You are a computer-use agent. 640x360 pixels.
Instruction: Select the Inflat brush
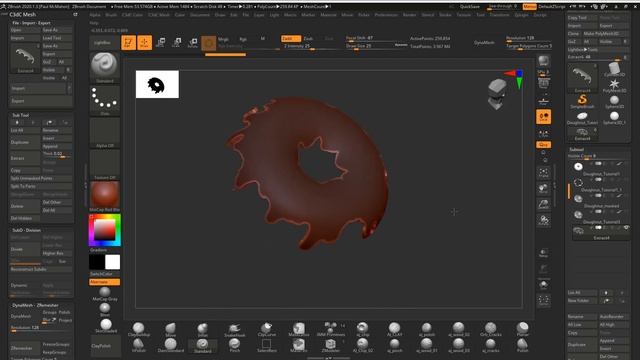202,329
